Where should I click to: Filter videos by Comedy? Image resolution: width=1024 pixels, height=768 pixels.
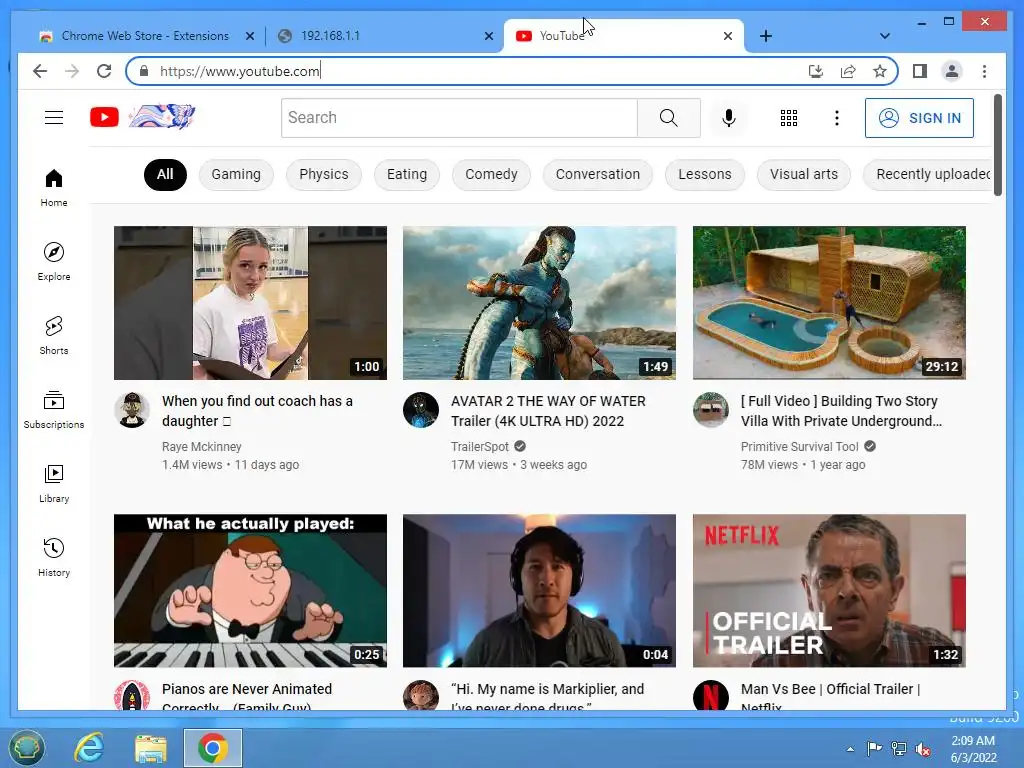click(x=491, y=174)
